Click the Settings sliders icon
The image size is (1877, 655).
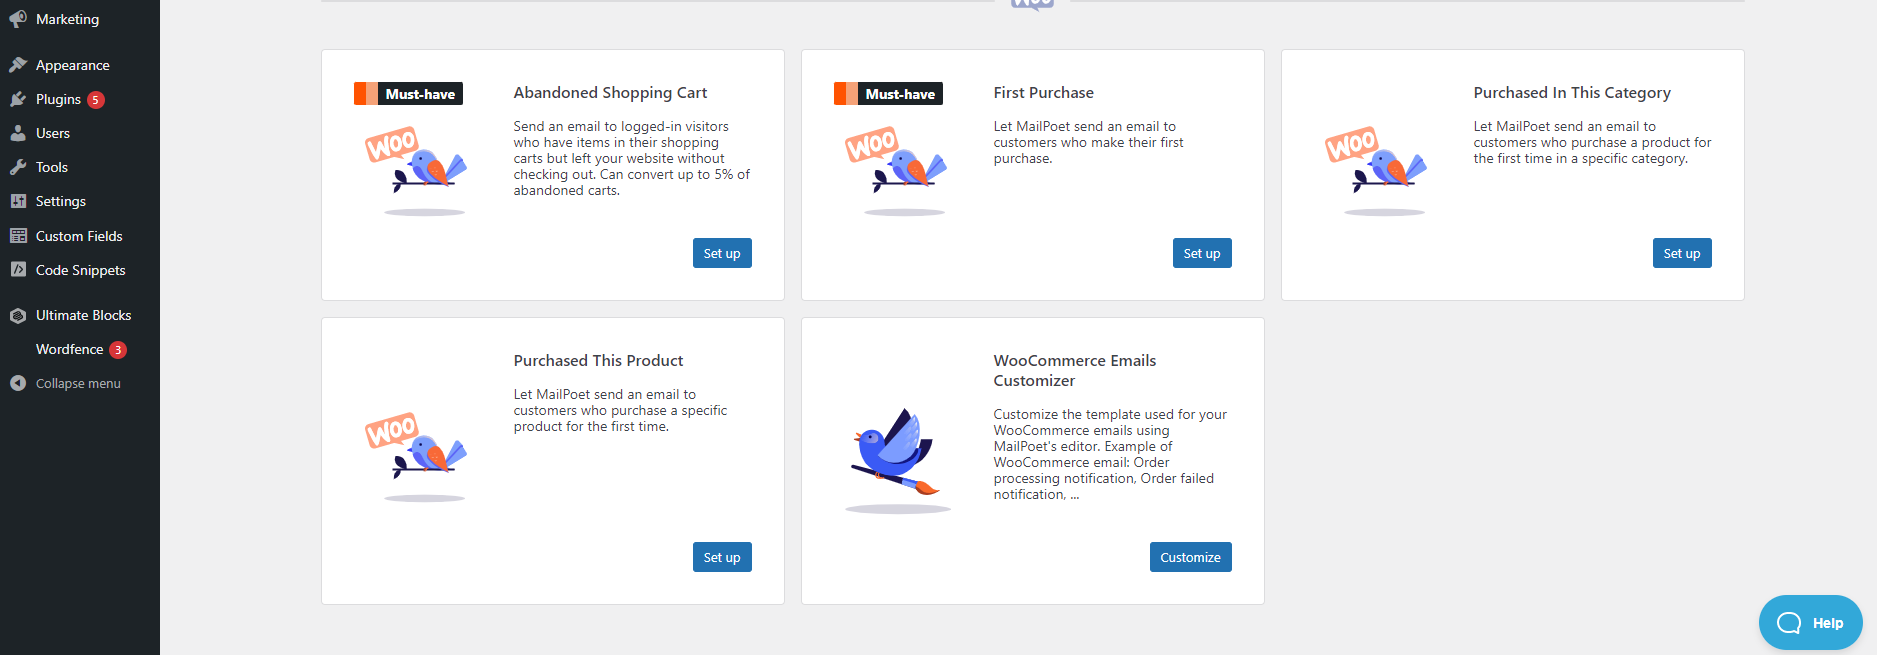pyautogui.click(x=18, y=201)
